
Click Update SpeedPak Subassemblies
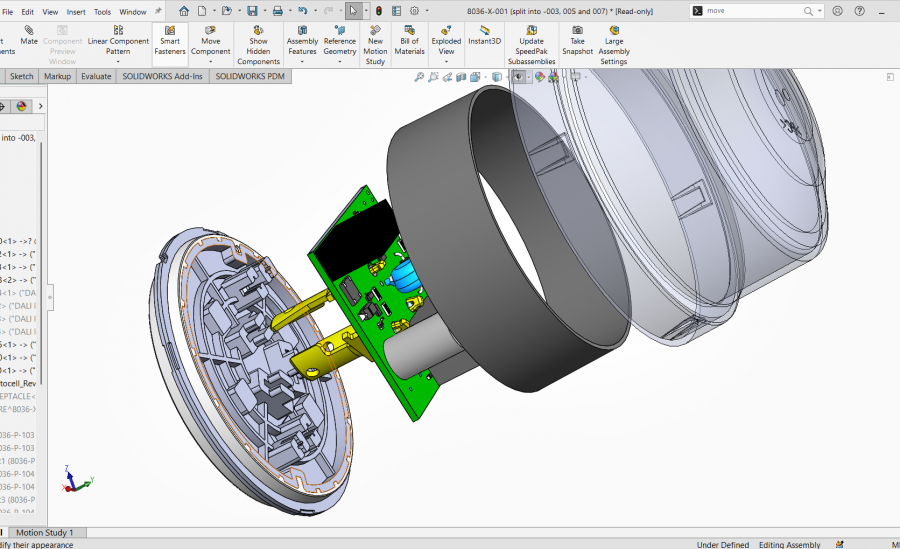click(532, 45)
